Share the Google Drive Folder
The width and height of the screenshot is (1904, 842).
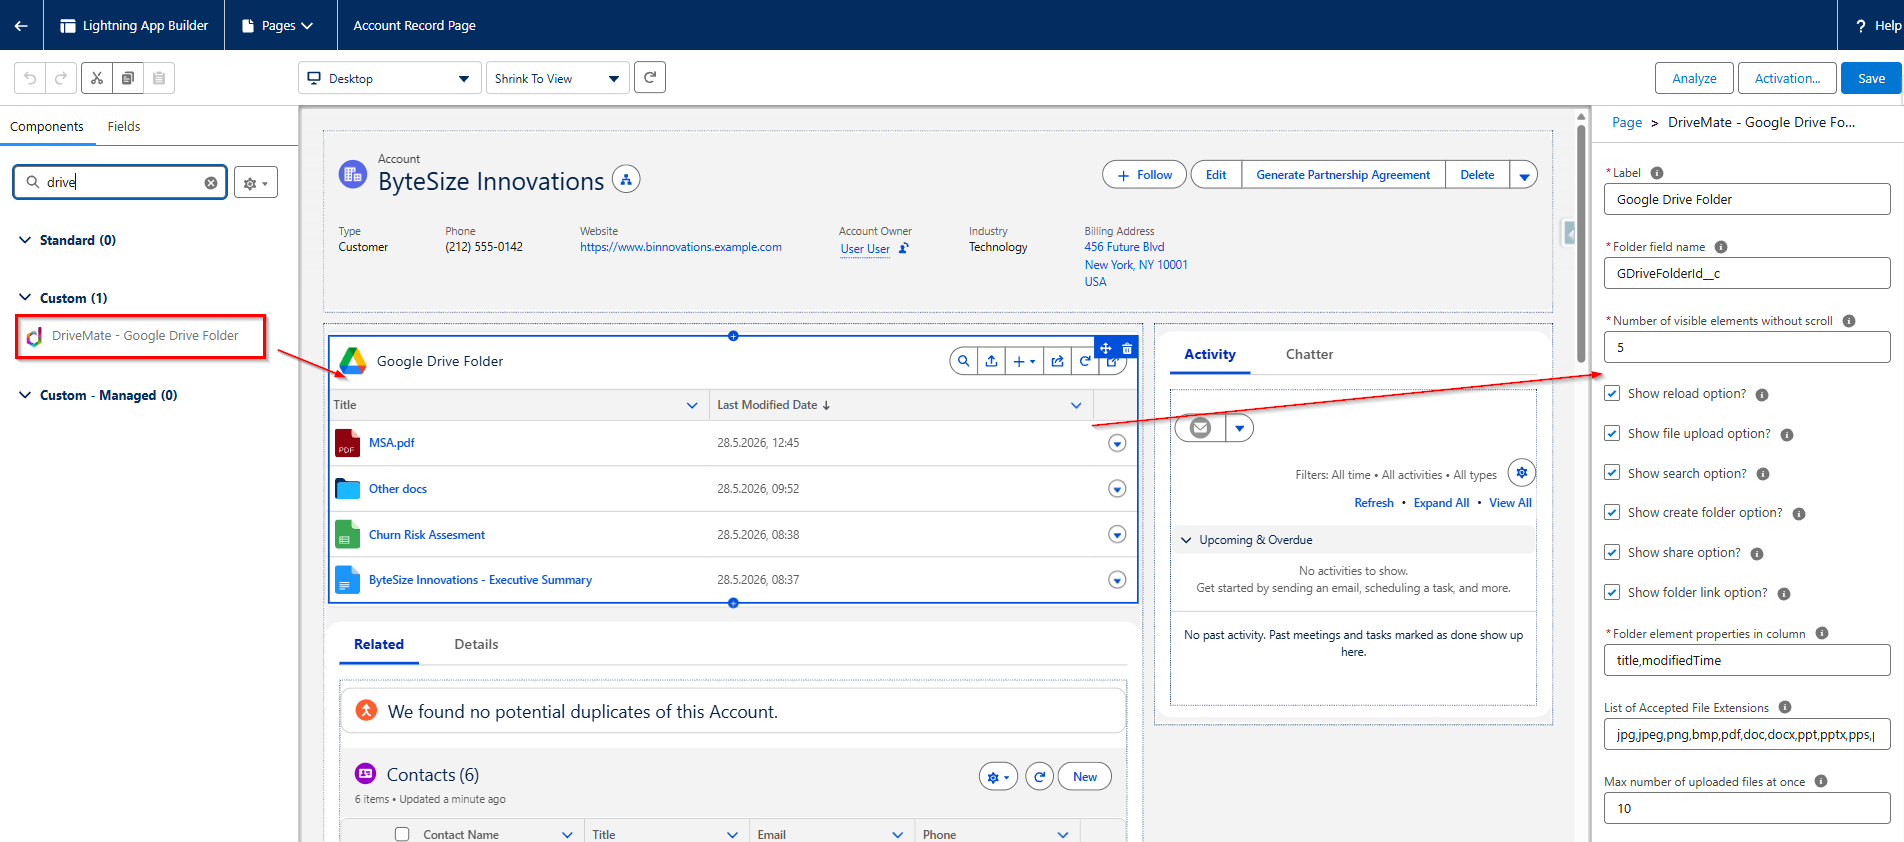1057,362
